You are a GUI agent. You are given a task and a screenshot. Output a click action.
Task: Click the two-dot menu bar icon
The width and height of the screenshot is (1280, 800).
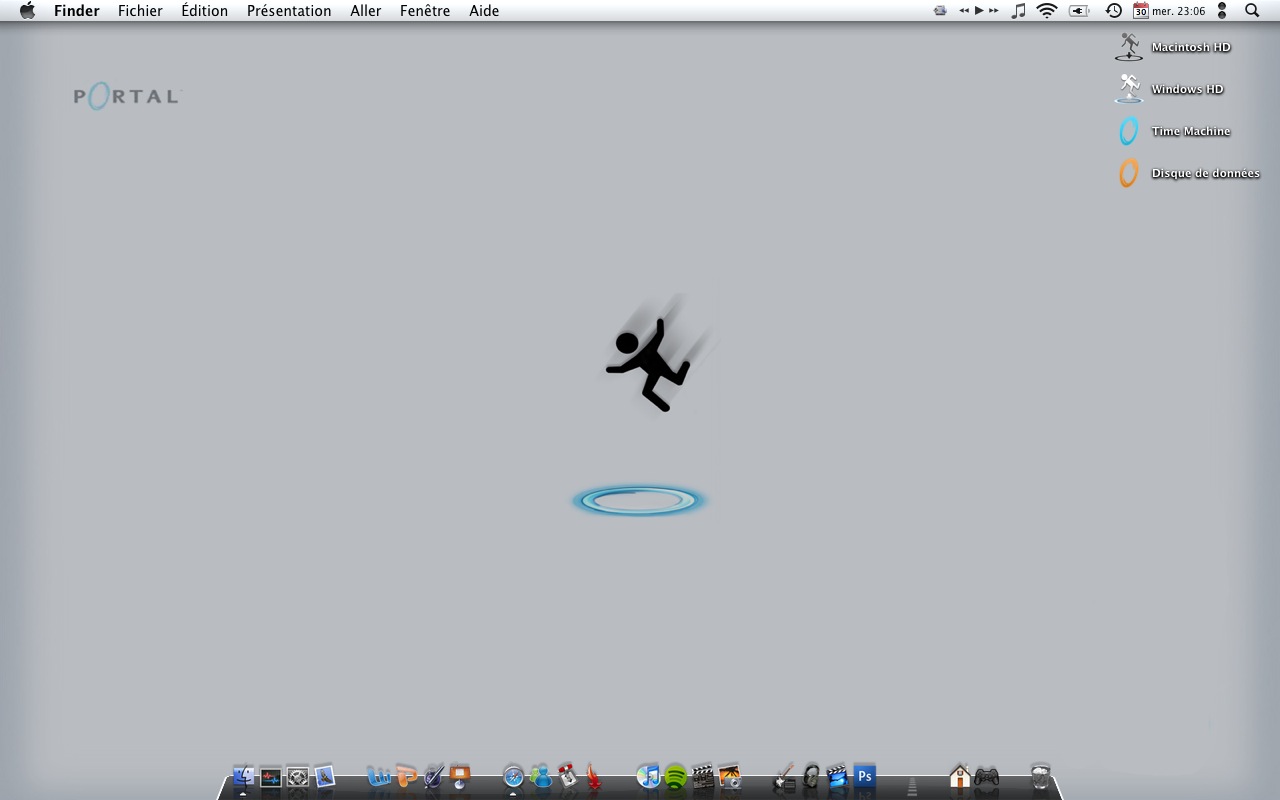[x=1222, y=11]
